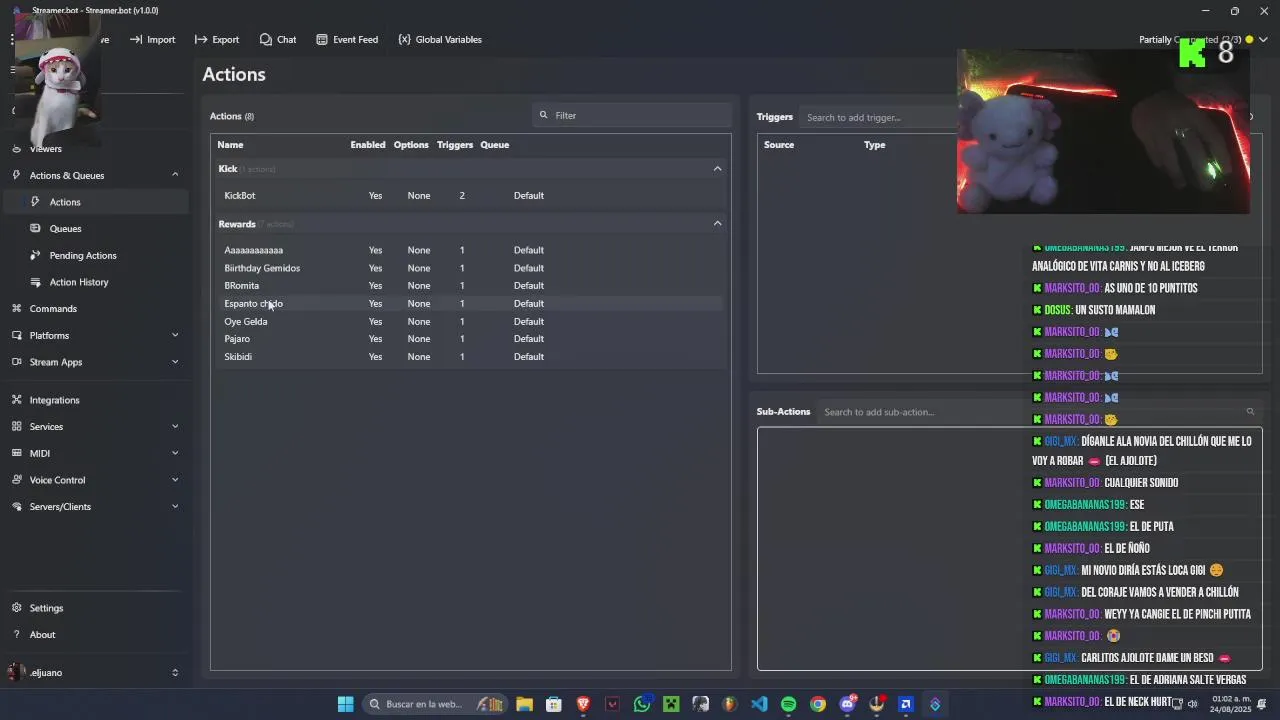Select the Actions icon in the sidebar
The image size is (1280, 720).
point(35,202)
